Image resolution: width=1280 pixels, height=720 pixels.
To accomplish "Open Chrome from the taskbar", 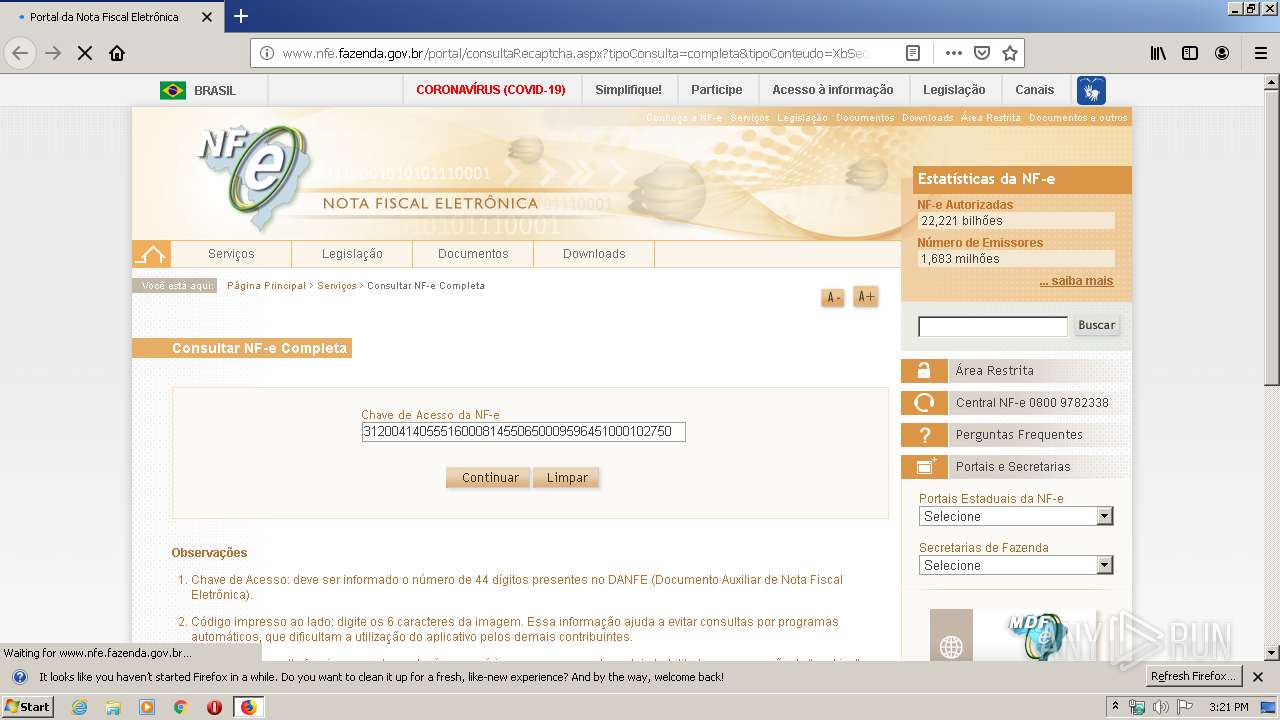I will coord(180,707).
